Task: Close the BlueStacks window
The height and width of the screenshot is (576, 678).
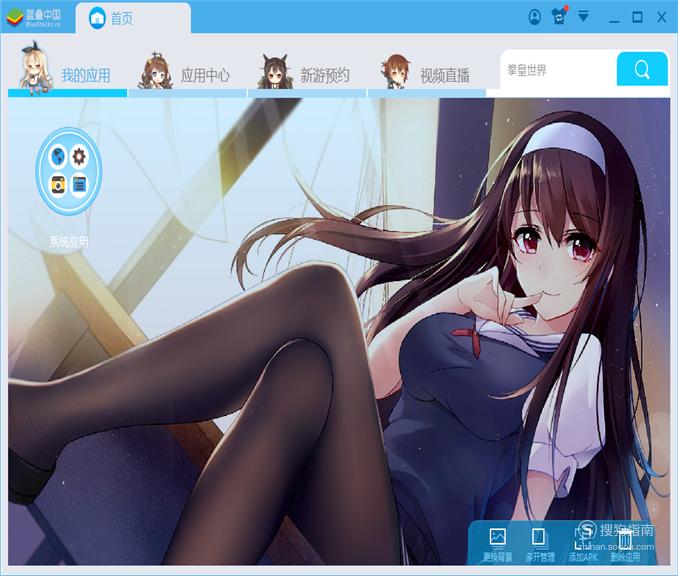Action: point(661,17)
